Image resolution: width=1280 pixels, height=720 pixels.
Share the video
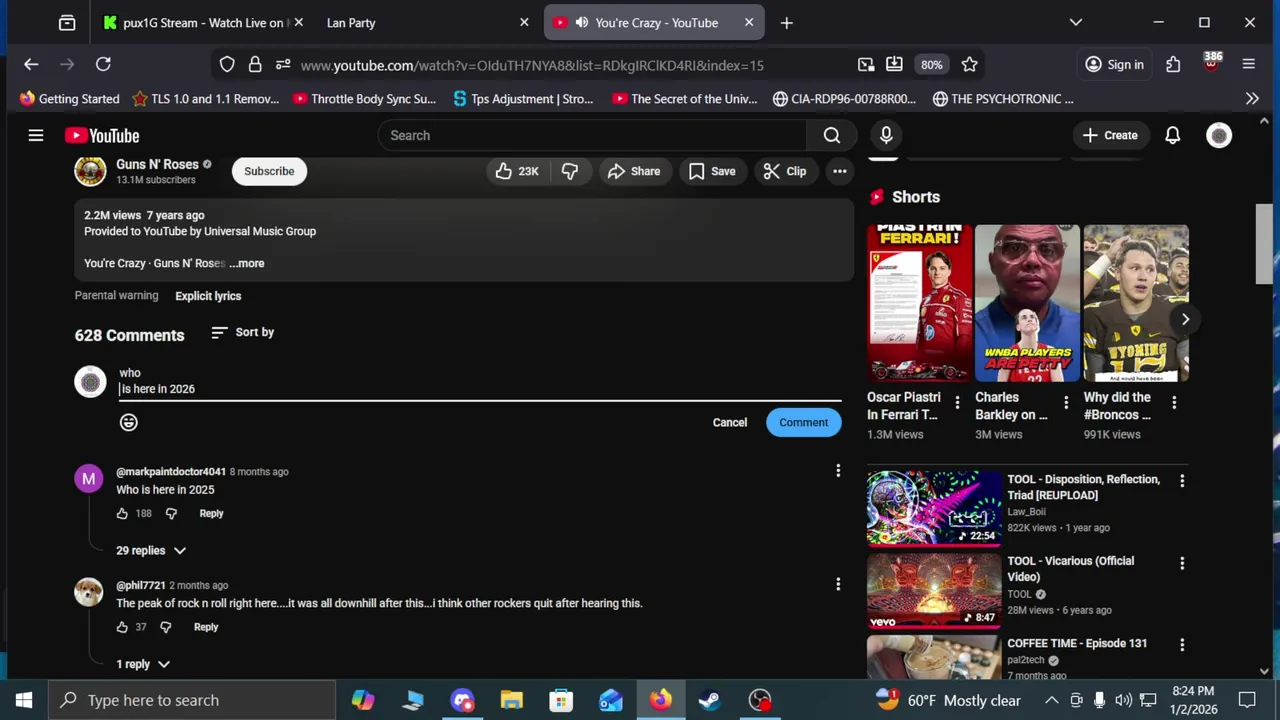pos(634,171)
